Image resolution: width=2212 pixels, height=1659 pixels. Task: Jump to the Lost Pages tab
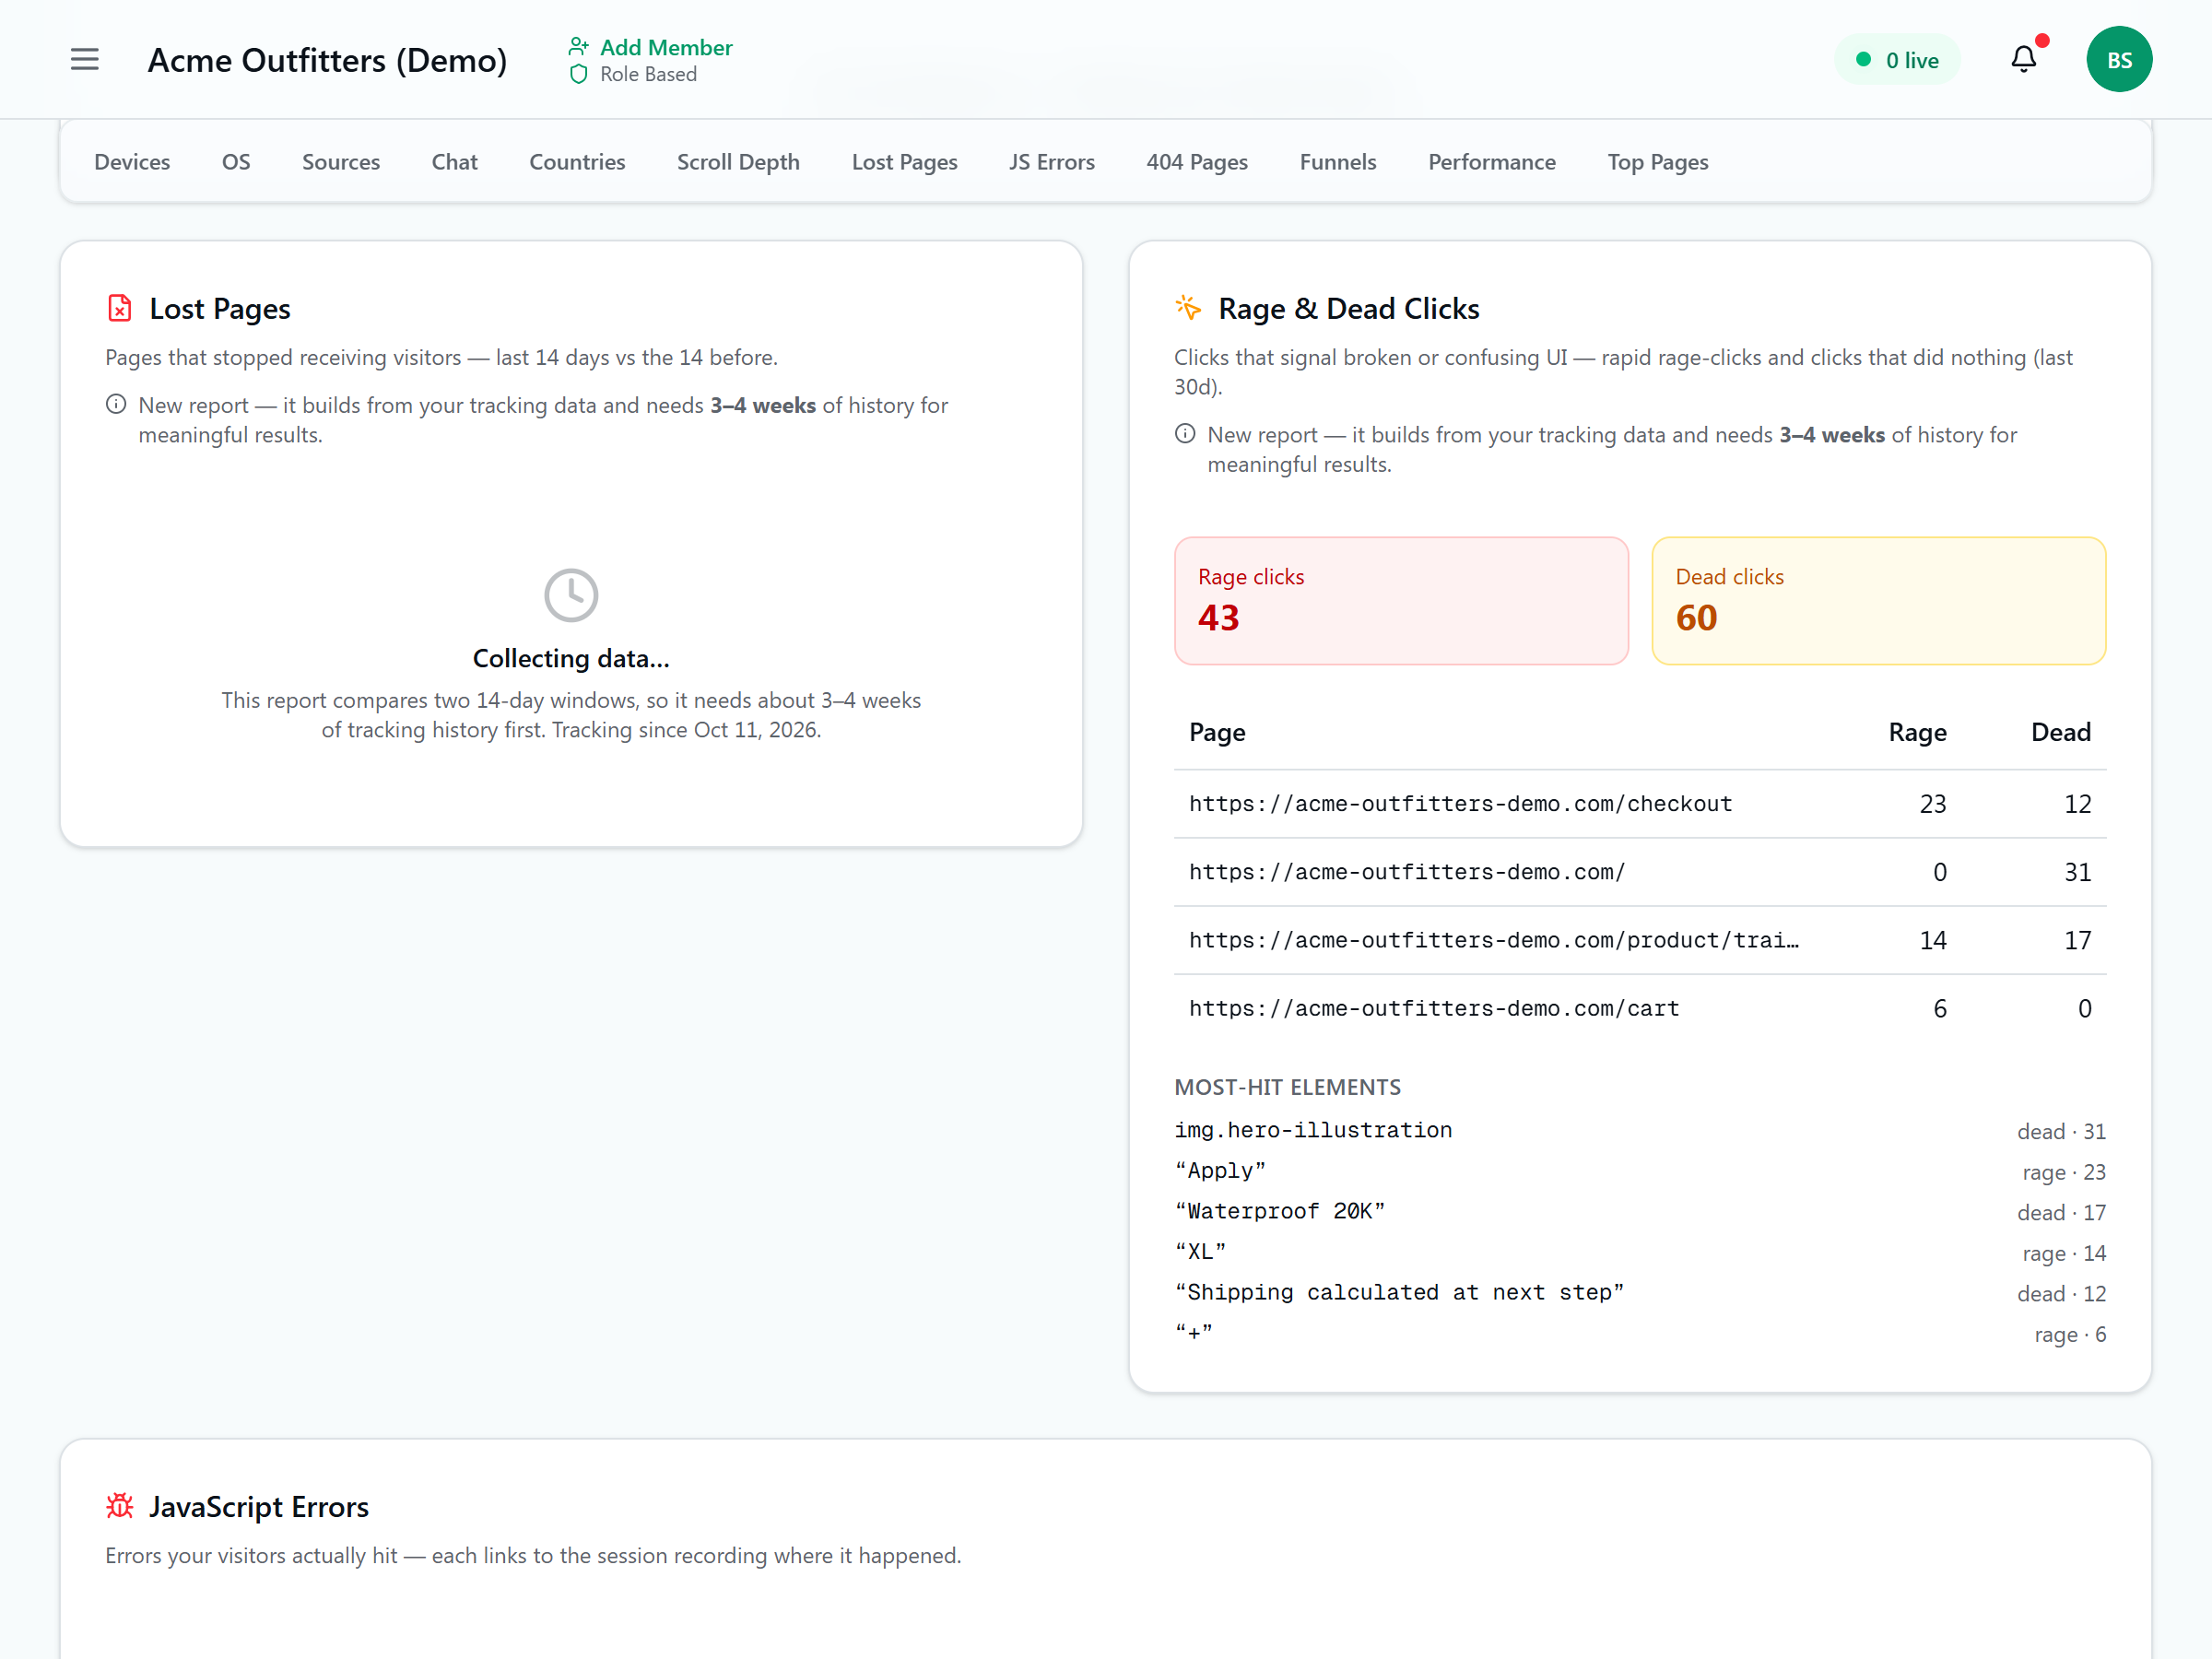(904, 162)
